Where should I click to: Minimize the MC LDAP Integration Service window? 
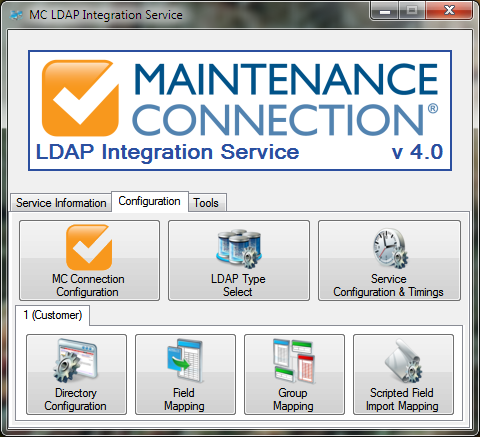pos(384,12)
